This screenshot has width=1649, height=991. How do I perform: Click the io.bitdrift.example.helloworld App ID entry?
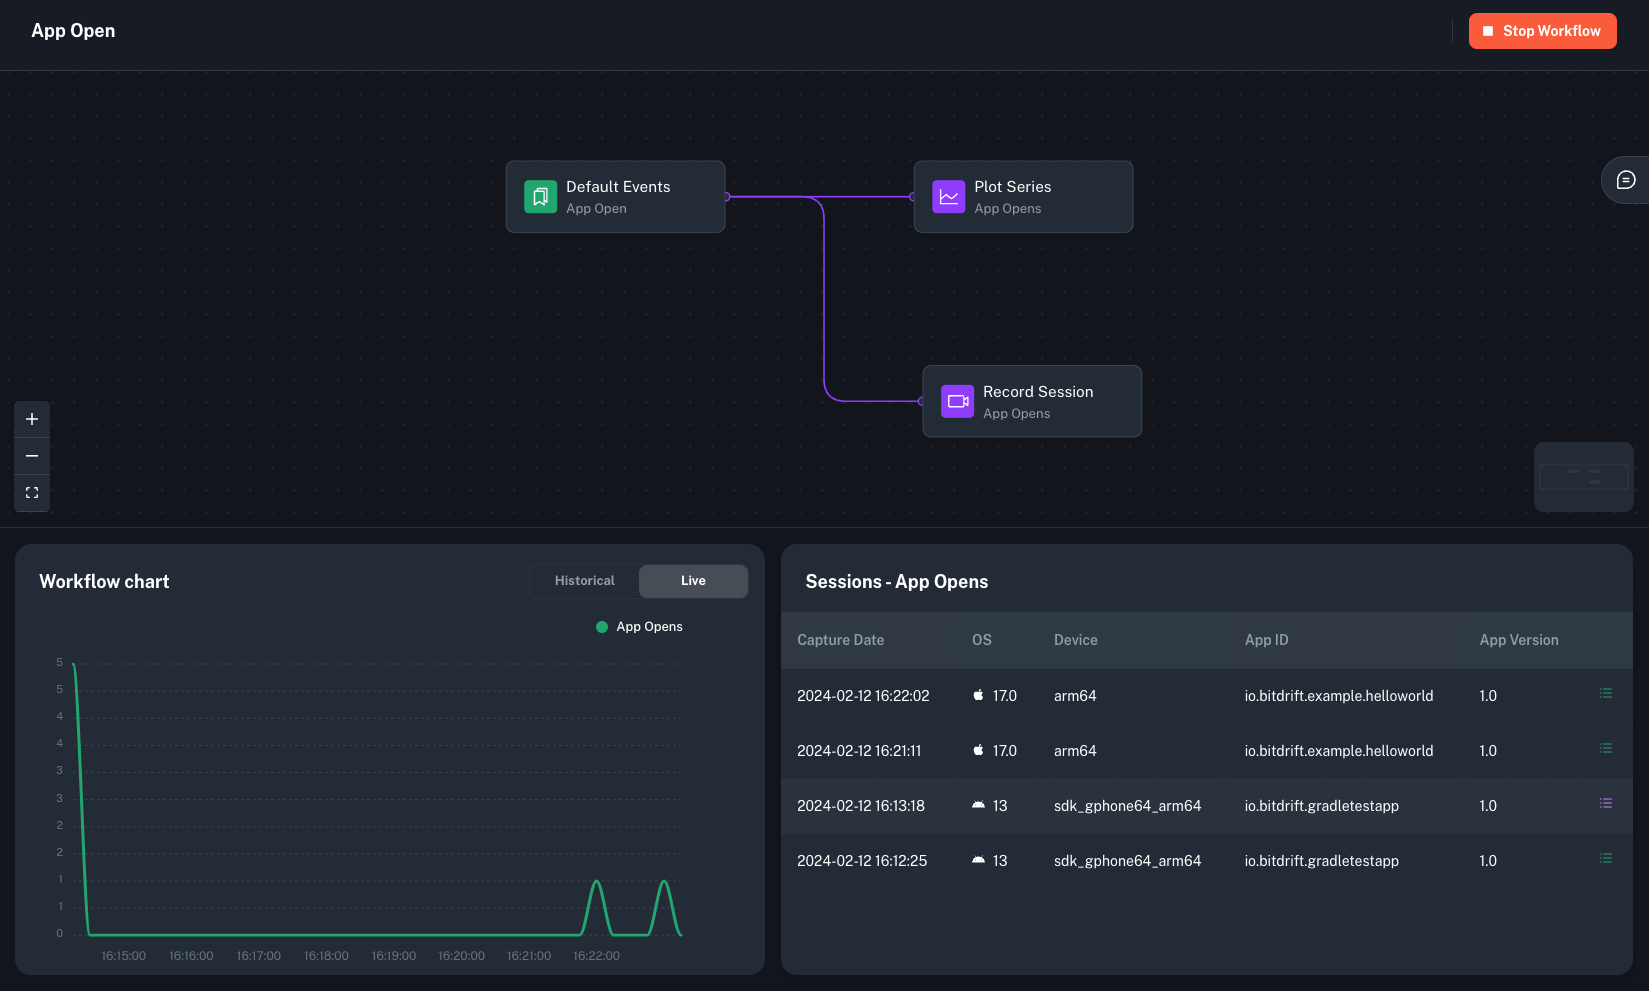click(1339, 695)
